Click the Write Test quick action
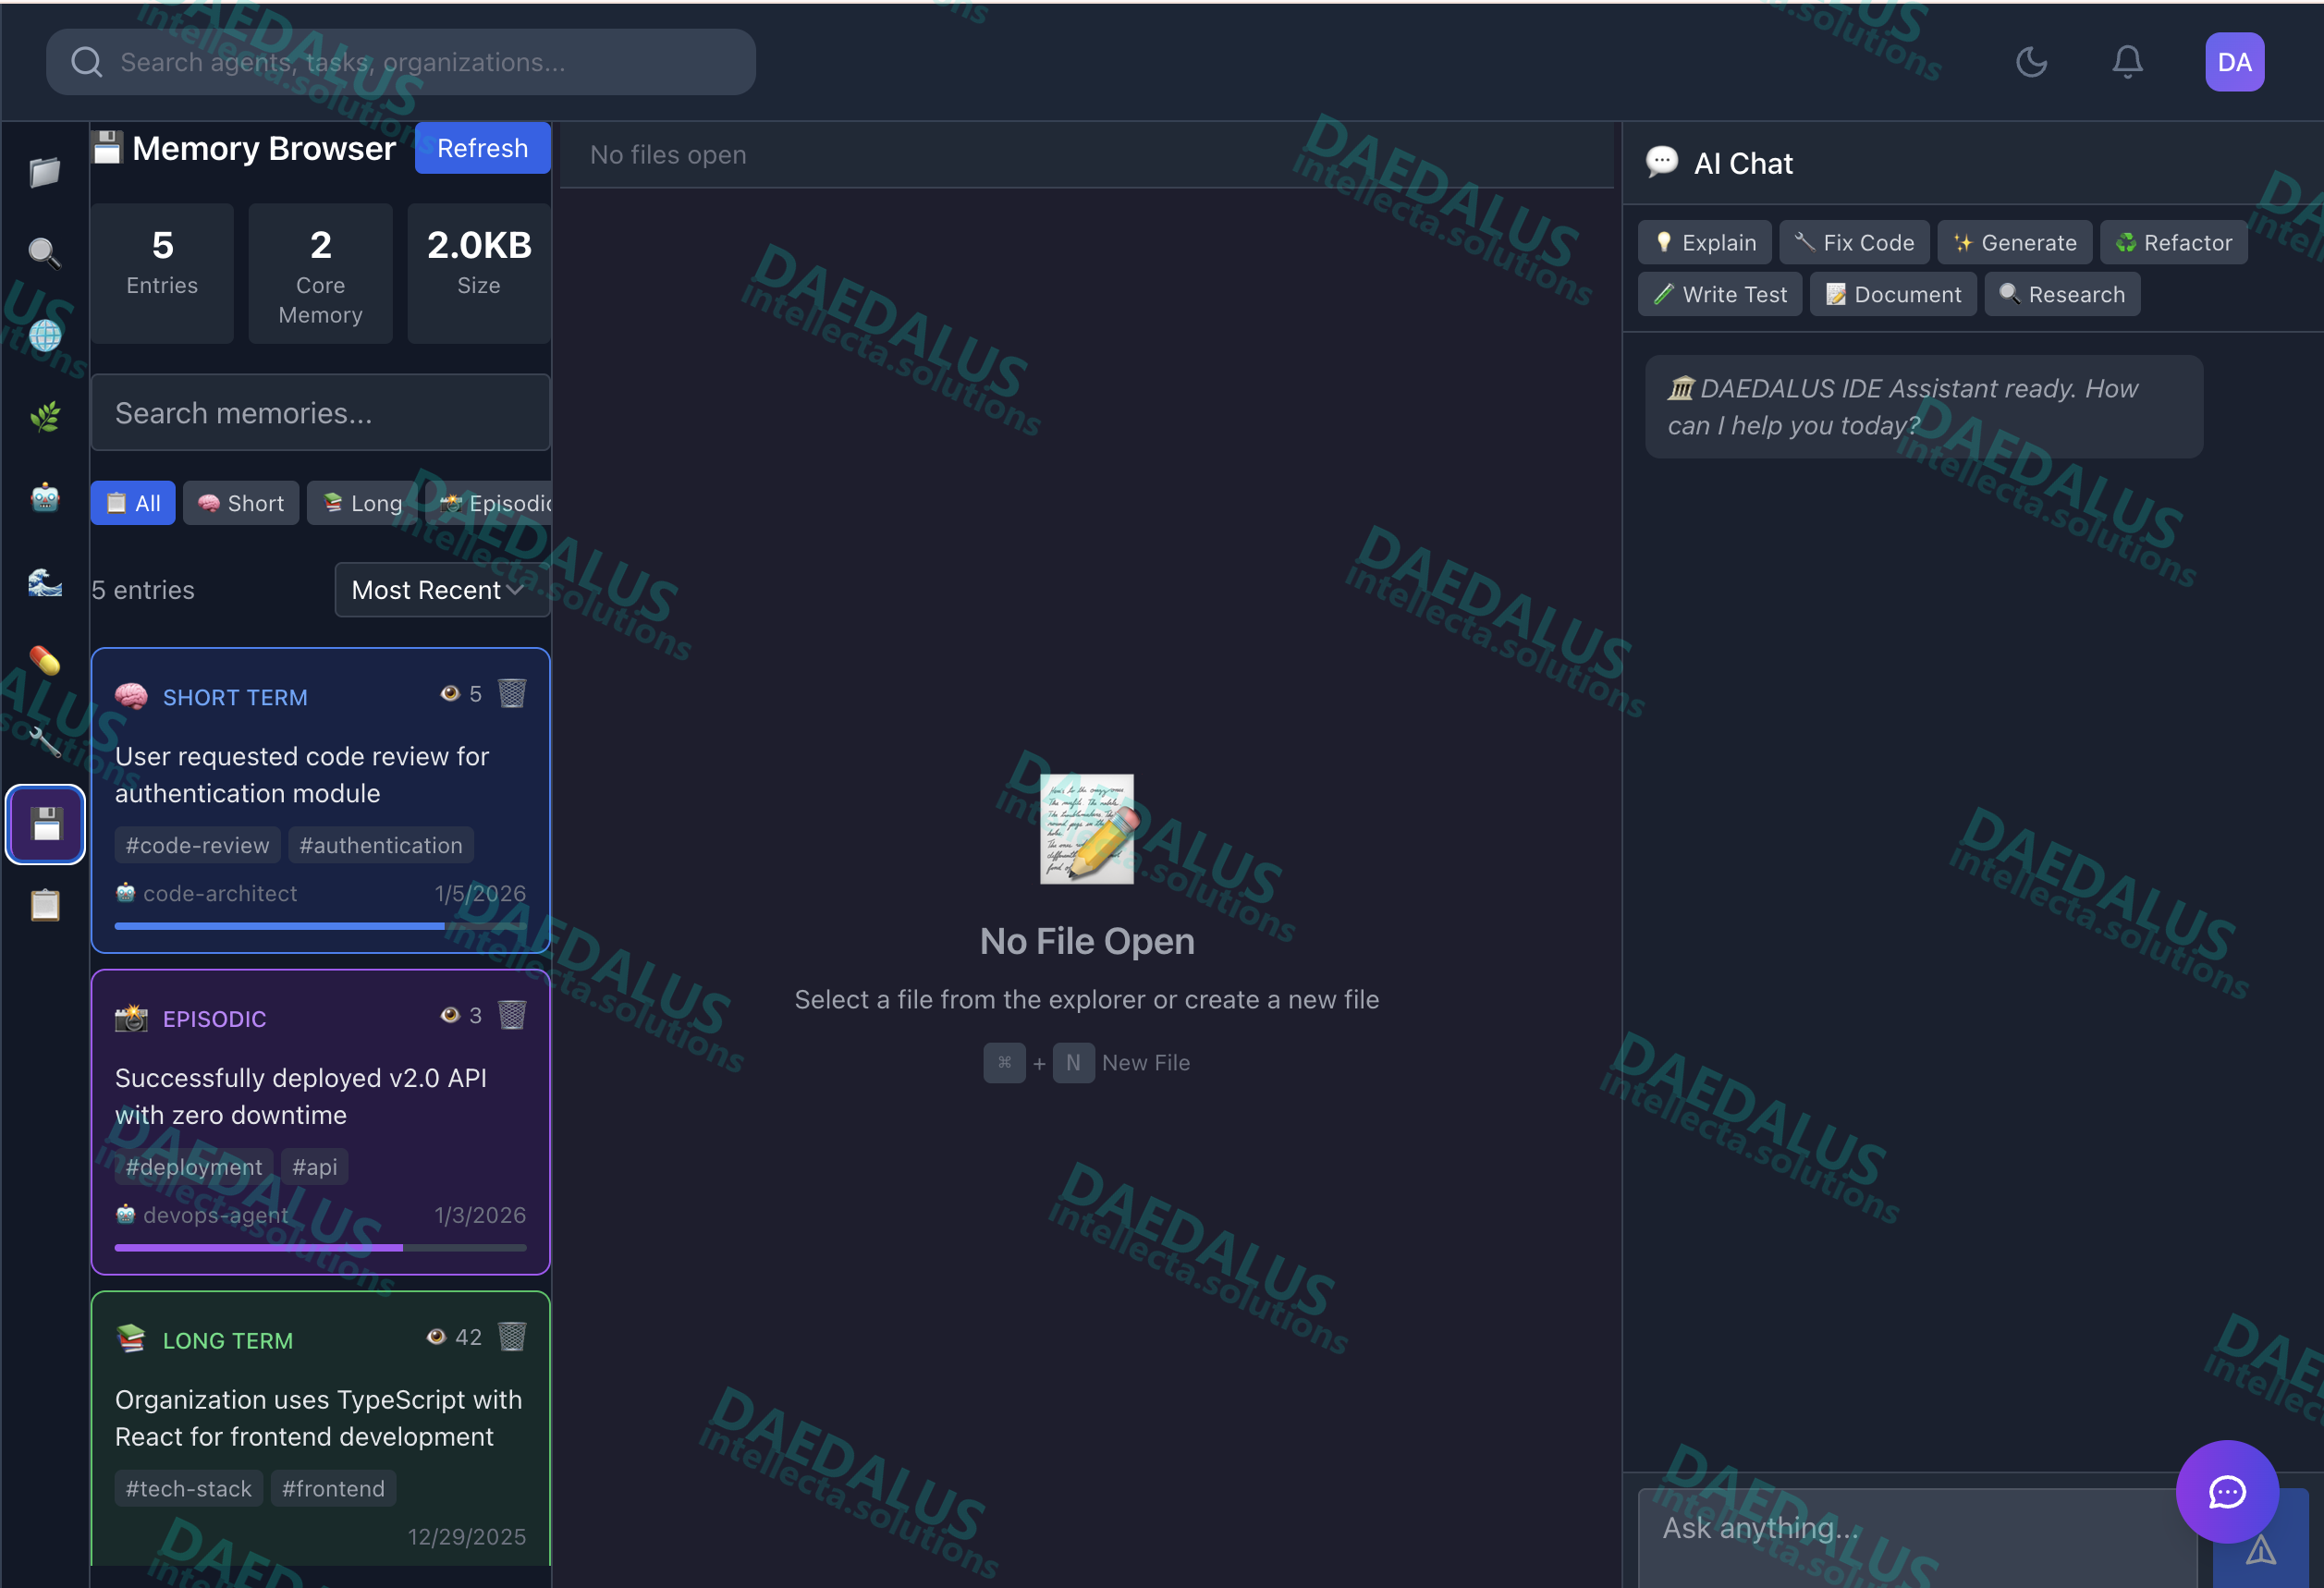 click(x=1720, y=295)
